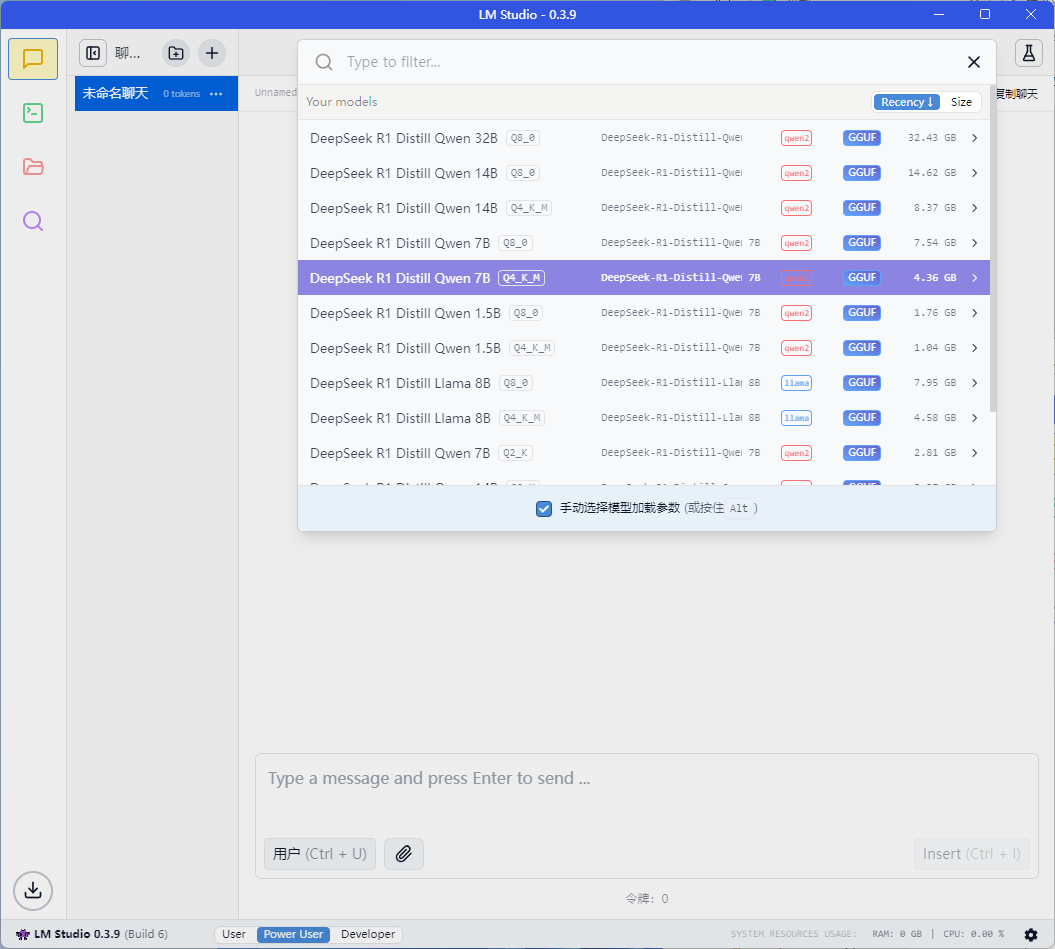Click llama tag on Llama 8B Q8_0 row
The height and width of the screenshot is (949, 1055).
coord(796,383)
